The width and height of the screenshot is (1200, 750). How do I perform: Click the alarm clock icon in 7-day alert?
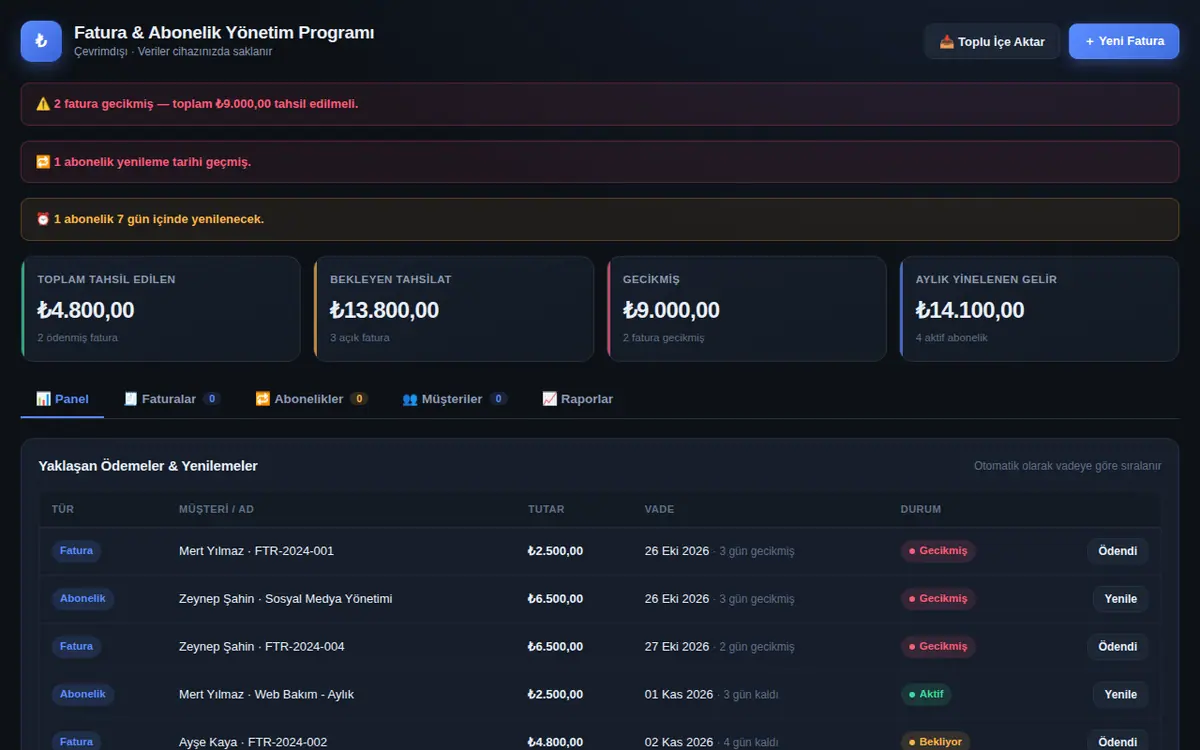pyautogui.click(x=43, y=219)
